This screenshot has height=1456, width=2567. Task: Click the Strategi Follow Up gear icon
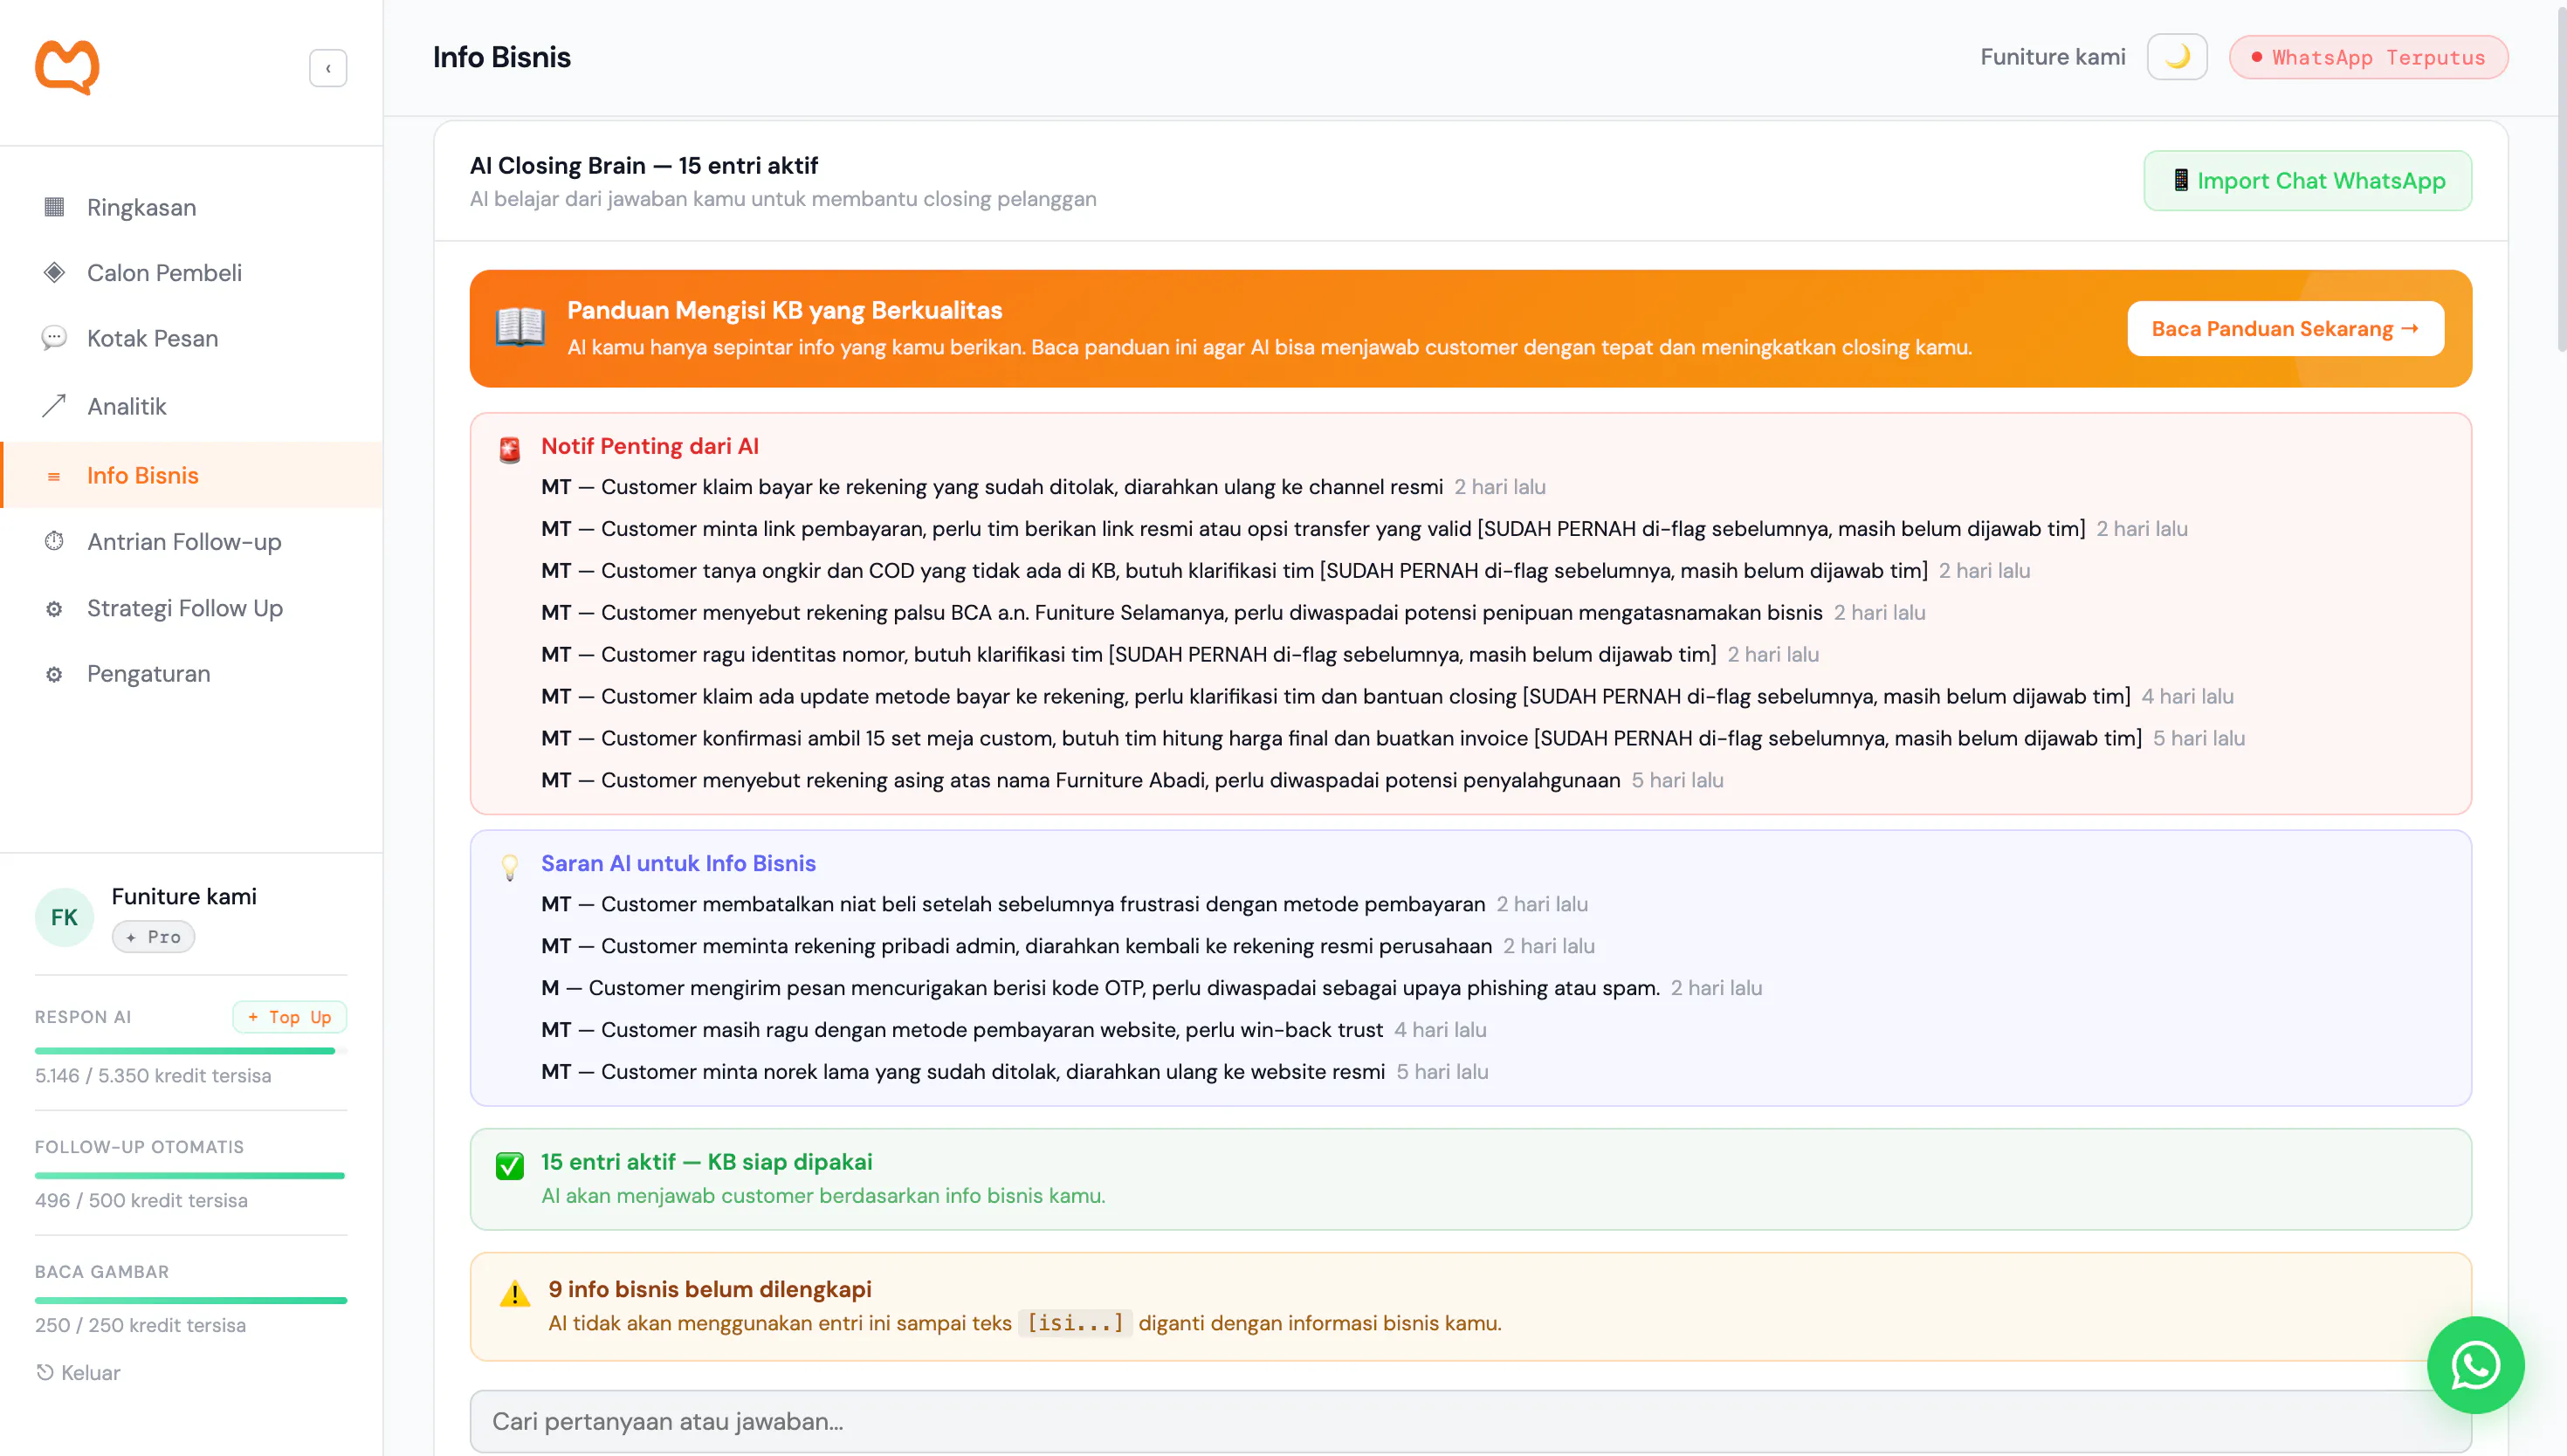[x=54, y=608]
